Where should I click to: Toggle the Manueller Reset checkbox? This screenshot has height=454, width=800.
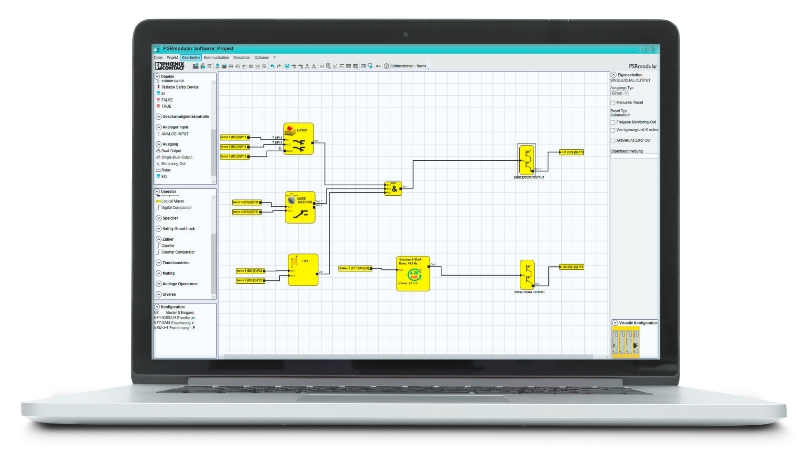(x=613, y=102)
